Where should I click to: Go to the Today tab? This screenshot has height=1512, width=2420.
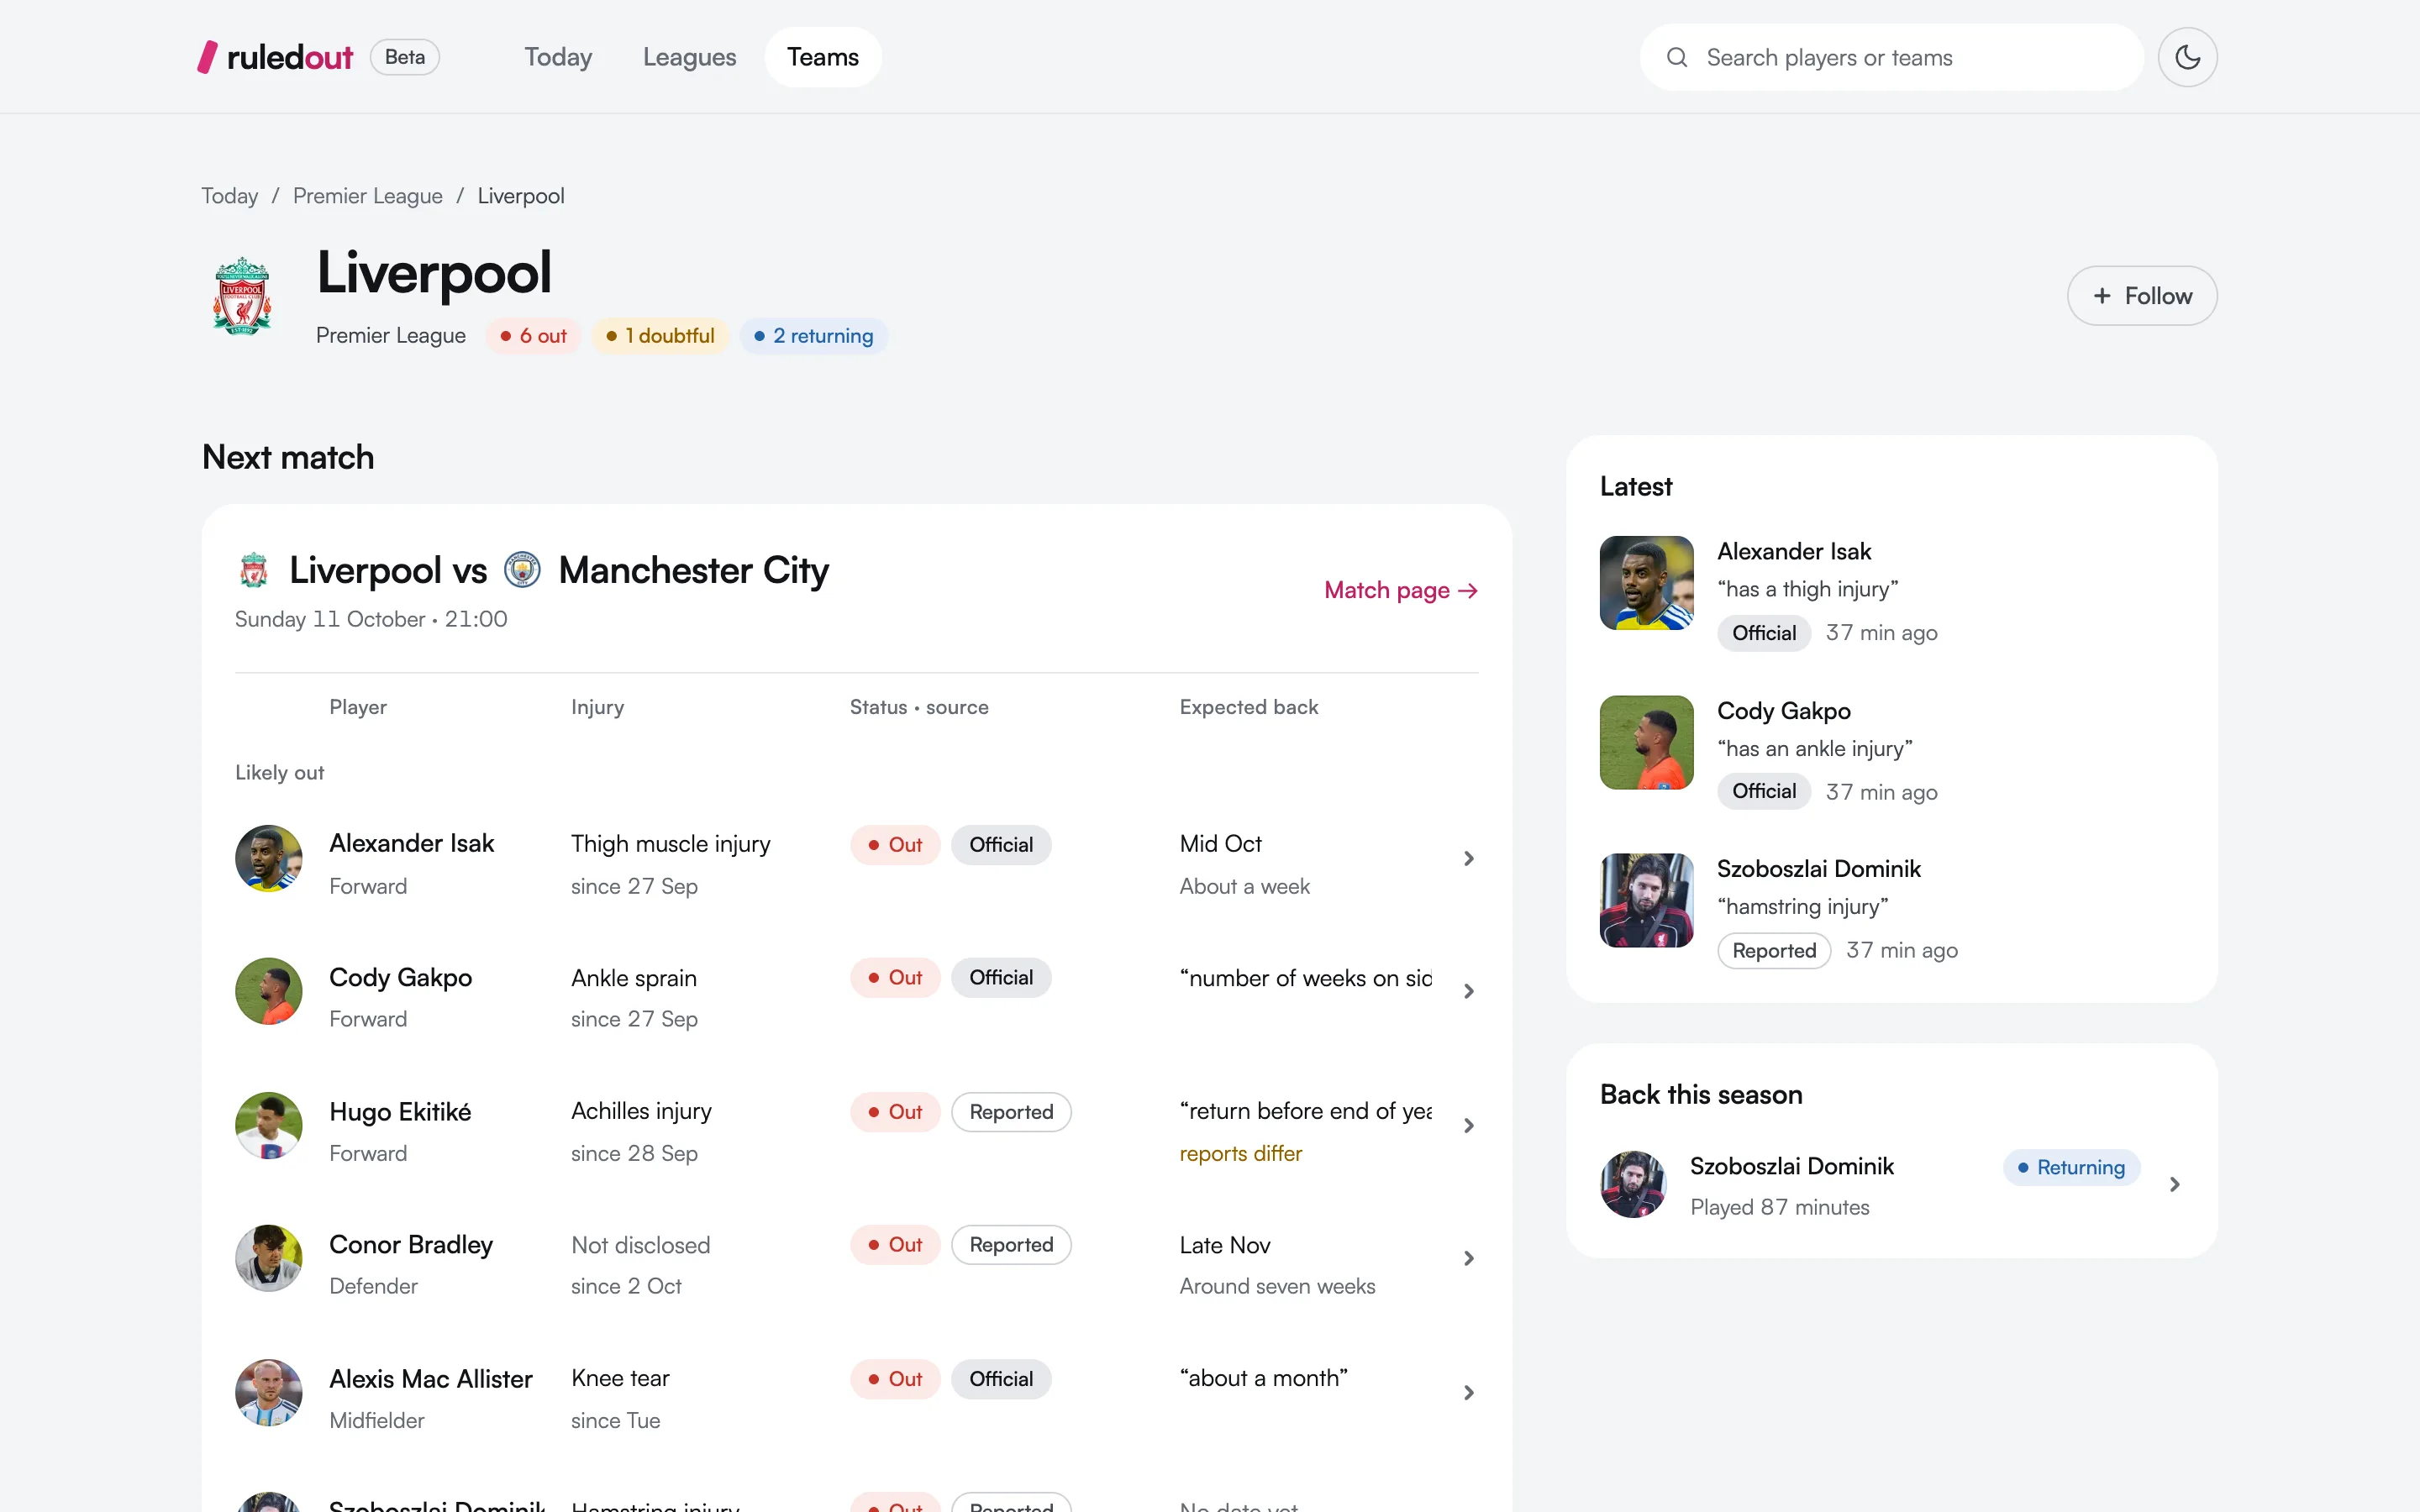click(x=558, y=57)
